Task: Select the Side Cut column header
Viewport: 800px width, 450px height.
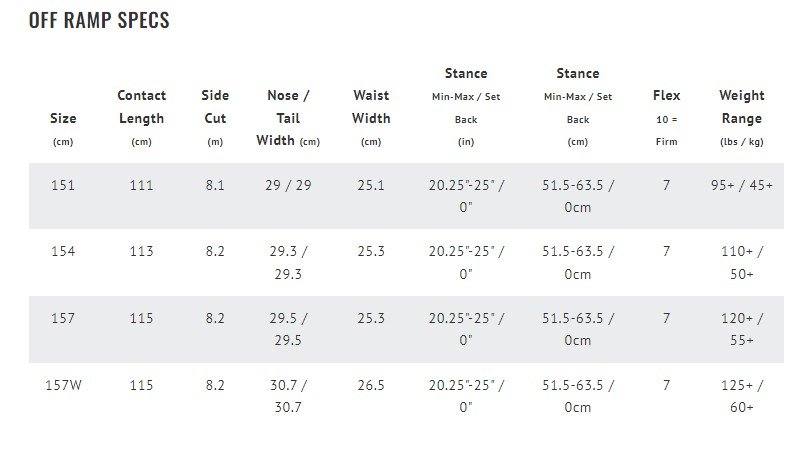Action: 215,107
